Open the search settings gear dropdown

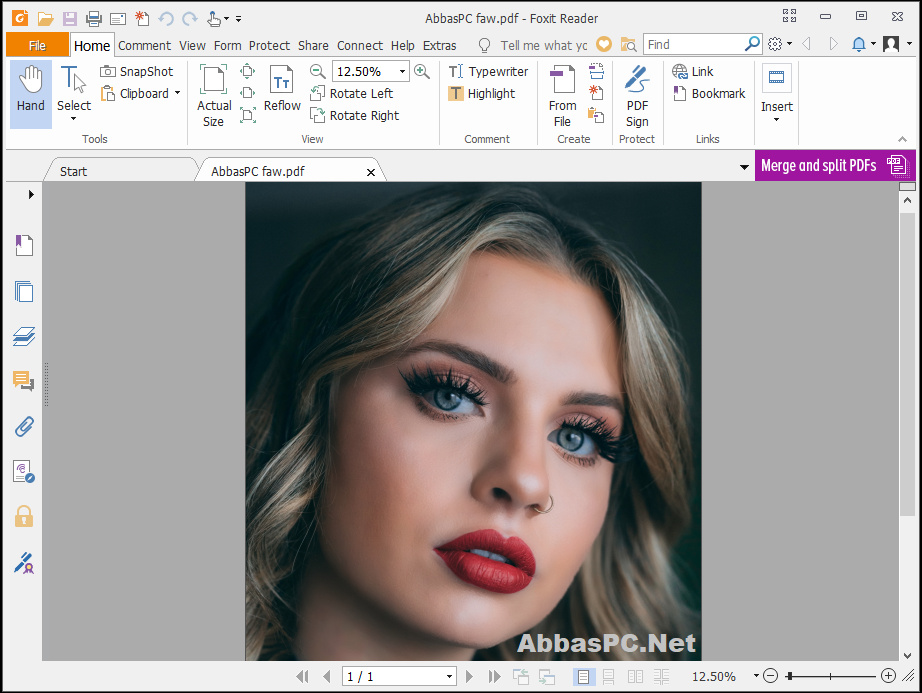point(780,43)
